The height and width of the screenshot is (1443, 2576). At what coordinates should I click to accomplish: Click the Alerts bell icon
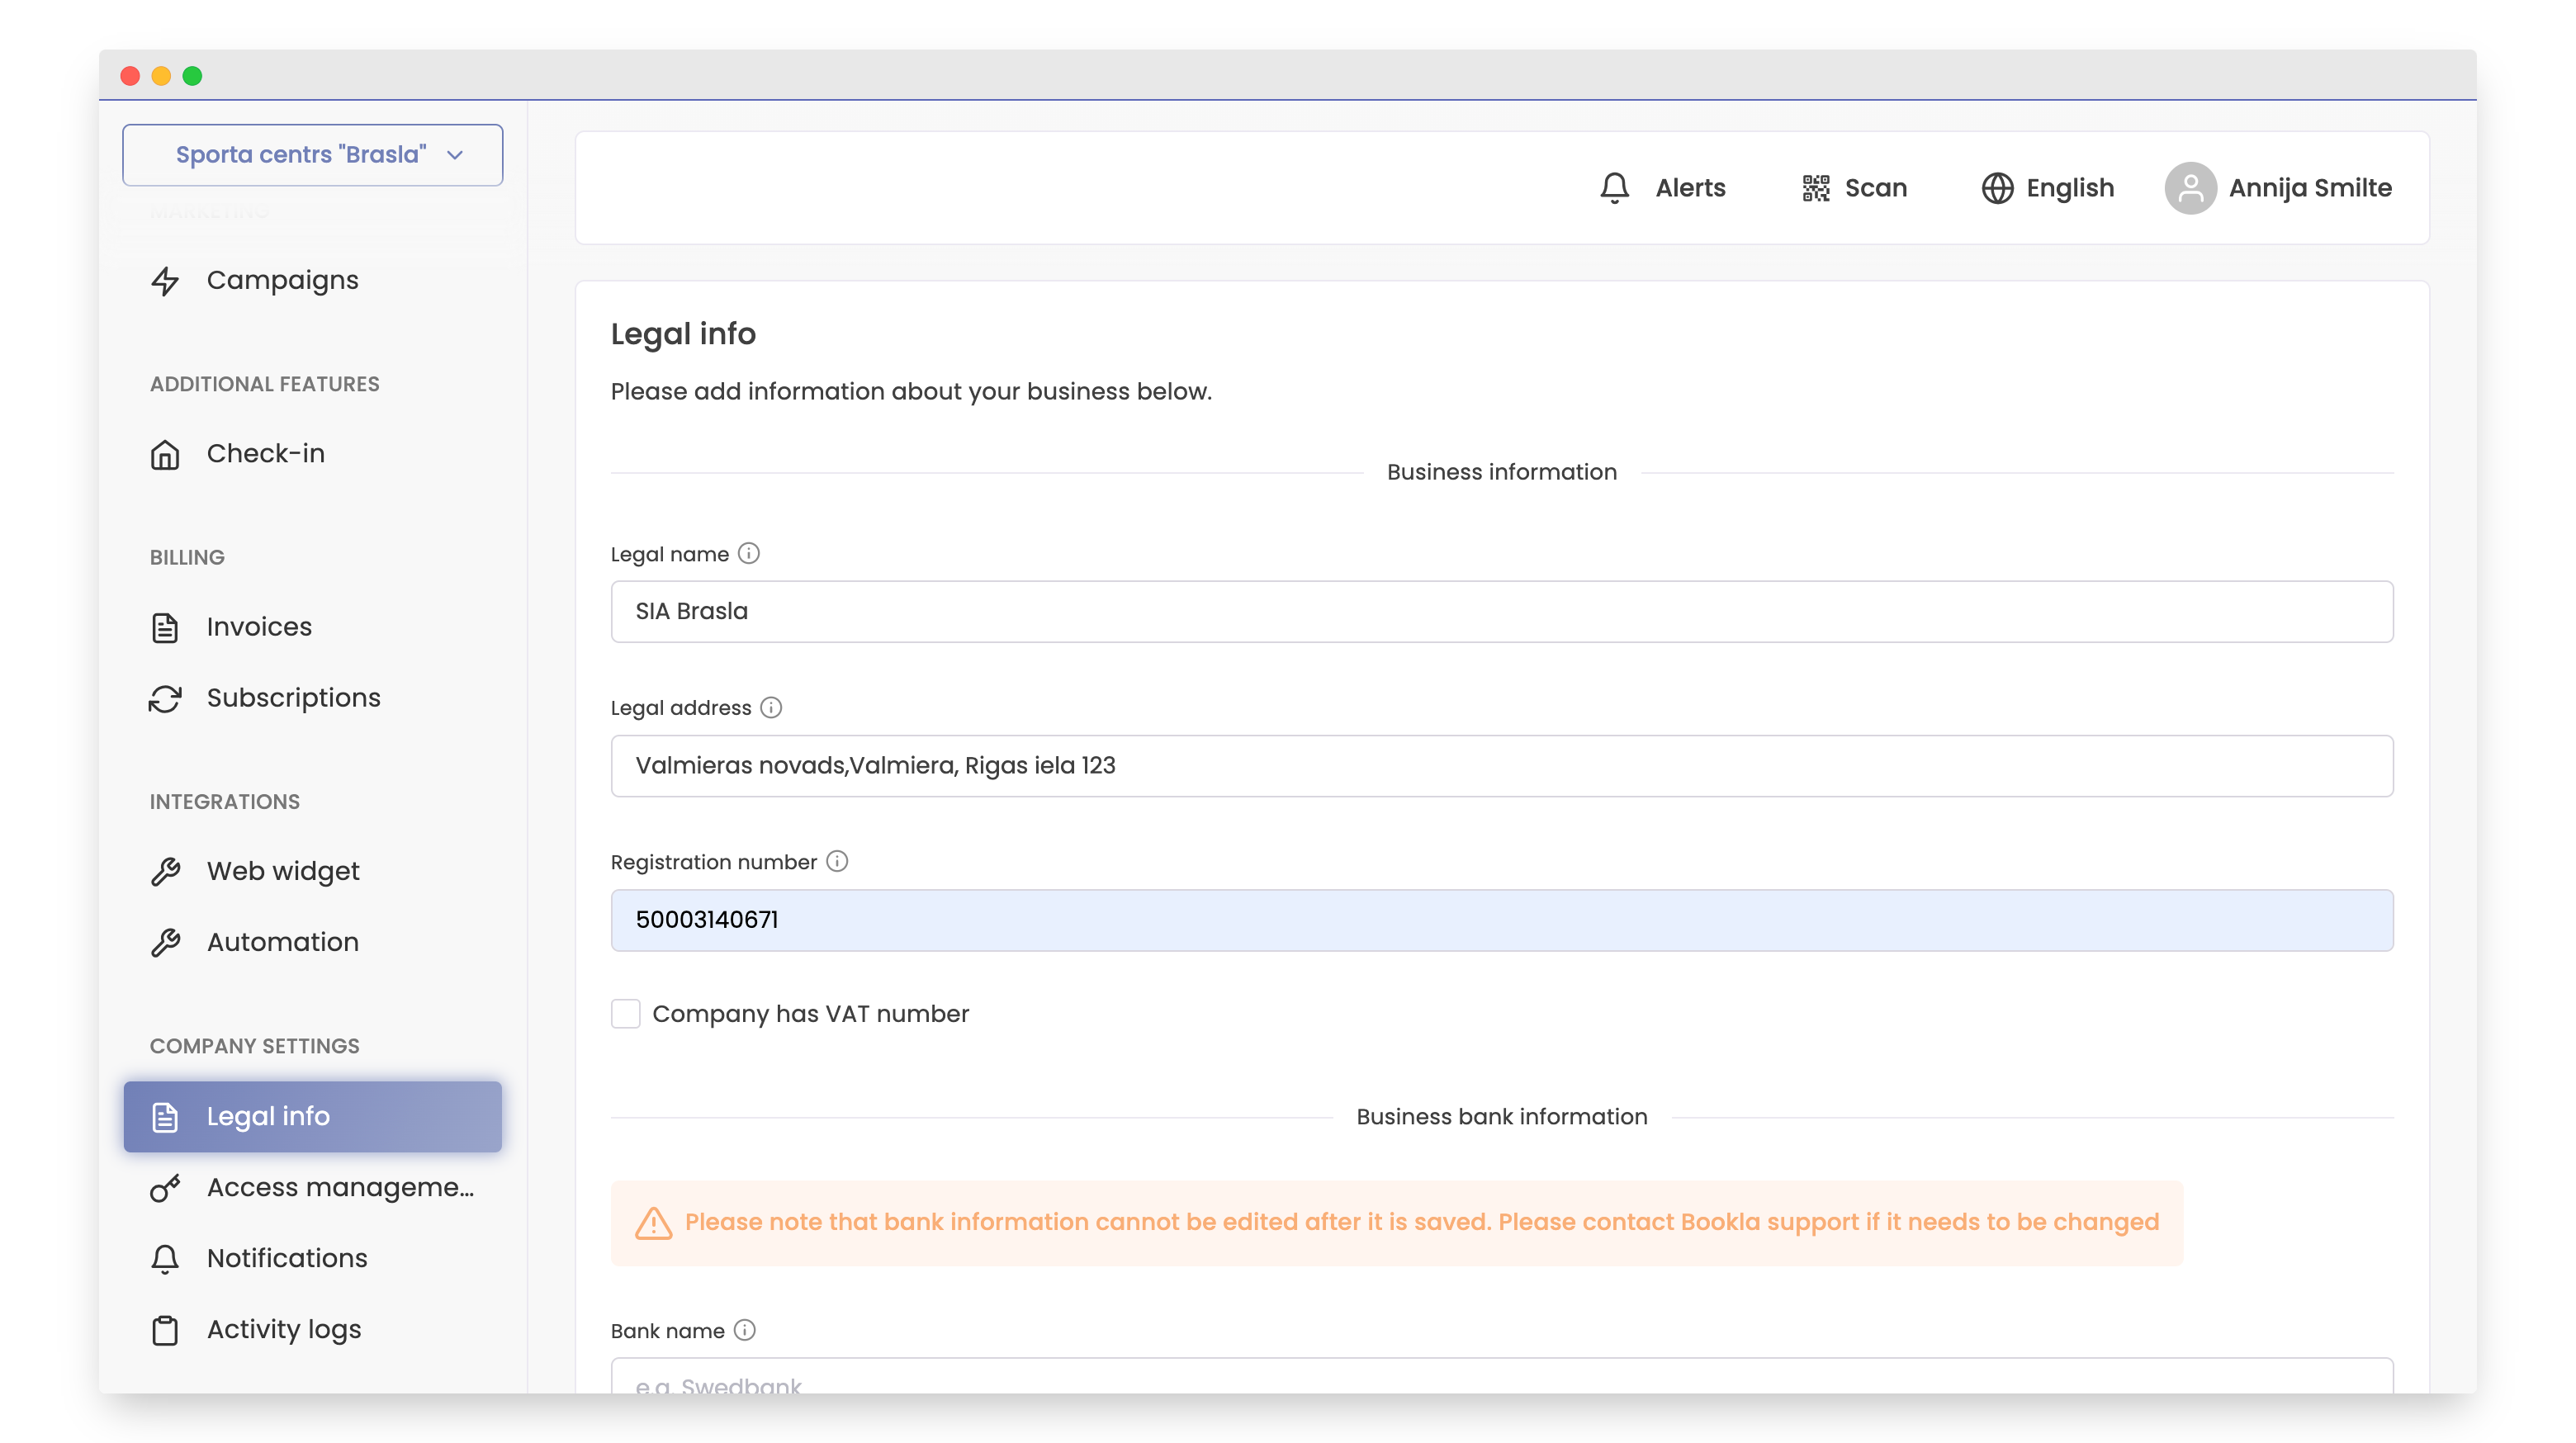(x=1614, y=188)
